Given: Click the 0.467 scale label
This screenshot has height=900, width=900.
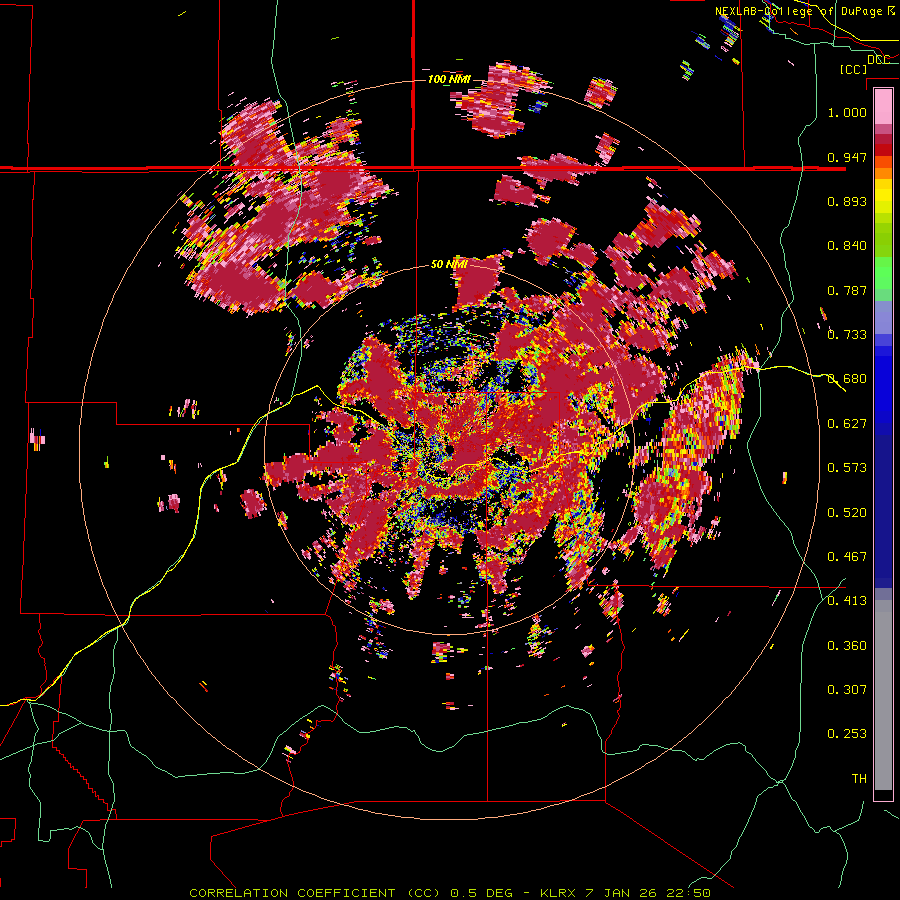Looking at the screenshot, I should [847, 557].
